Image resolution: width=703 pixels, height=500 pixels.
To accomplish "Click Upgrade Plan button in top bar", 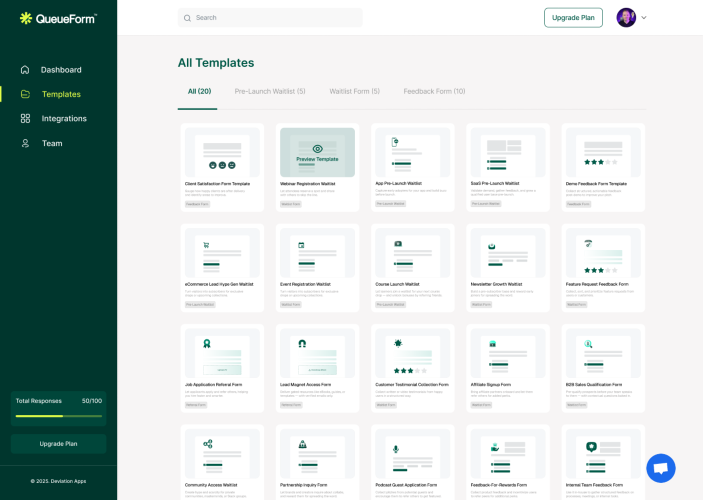I will click(573, 17).
